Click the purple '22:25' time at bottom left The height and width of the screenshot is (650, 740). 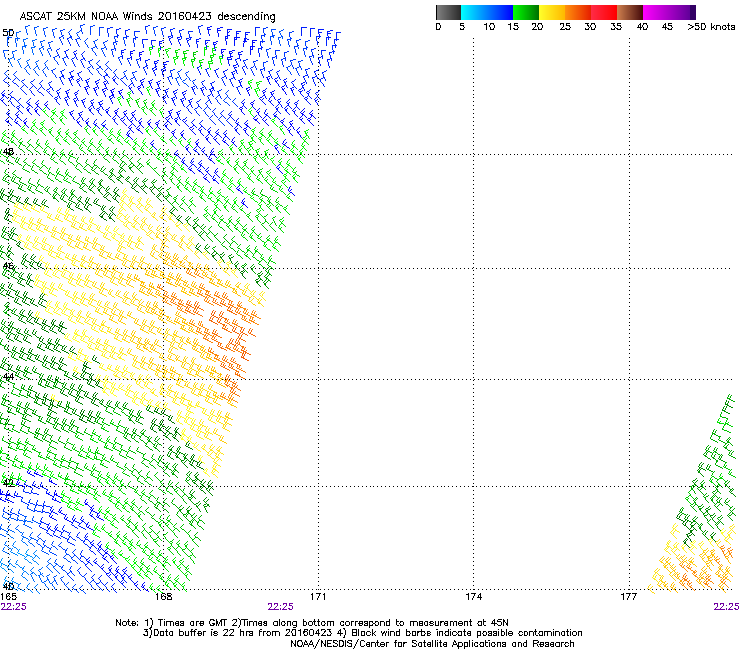coord(13,607)
